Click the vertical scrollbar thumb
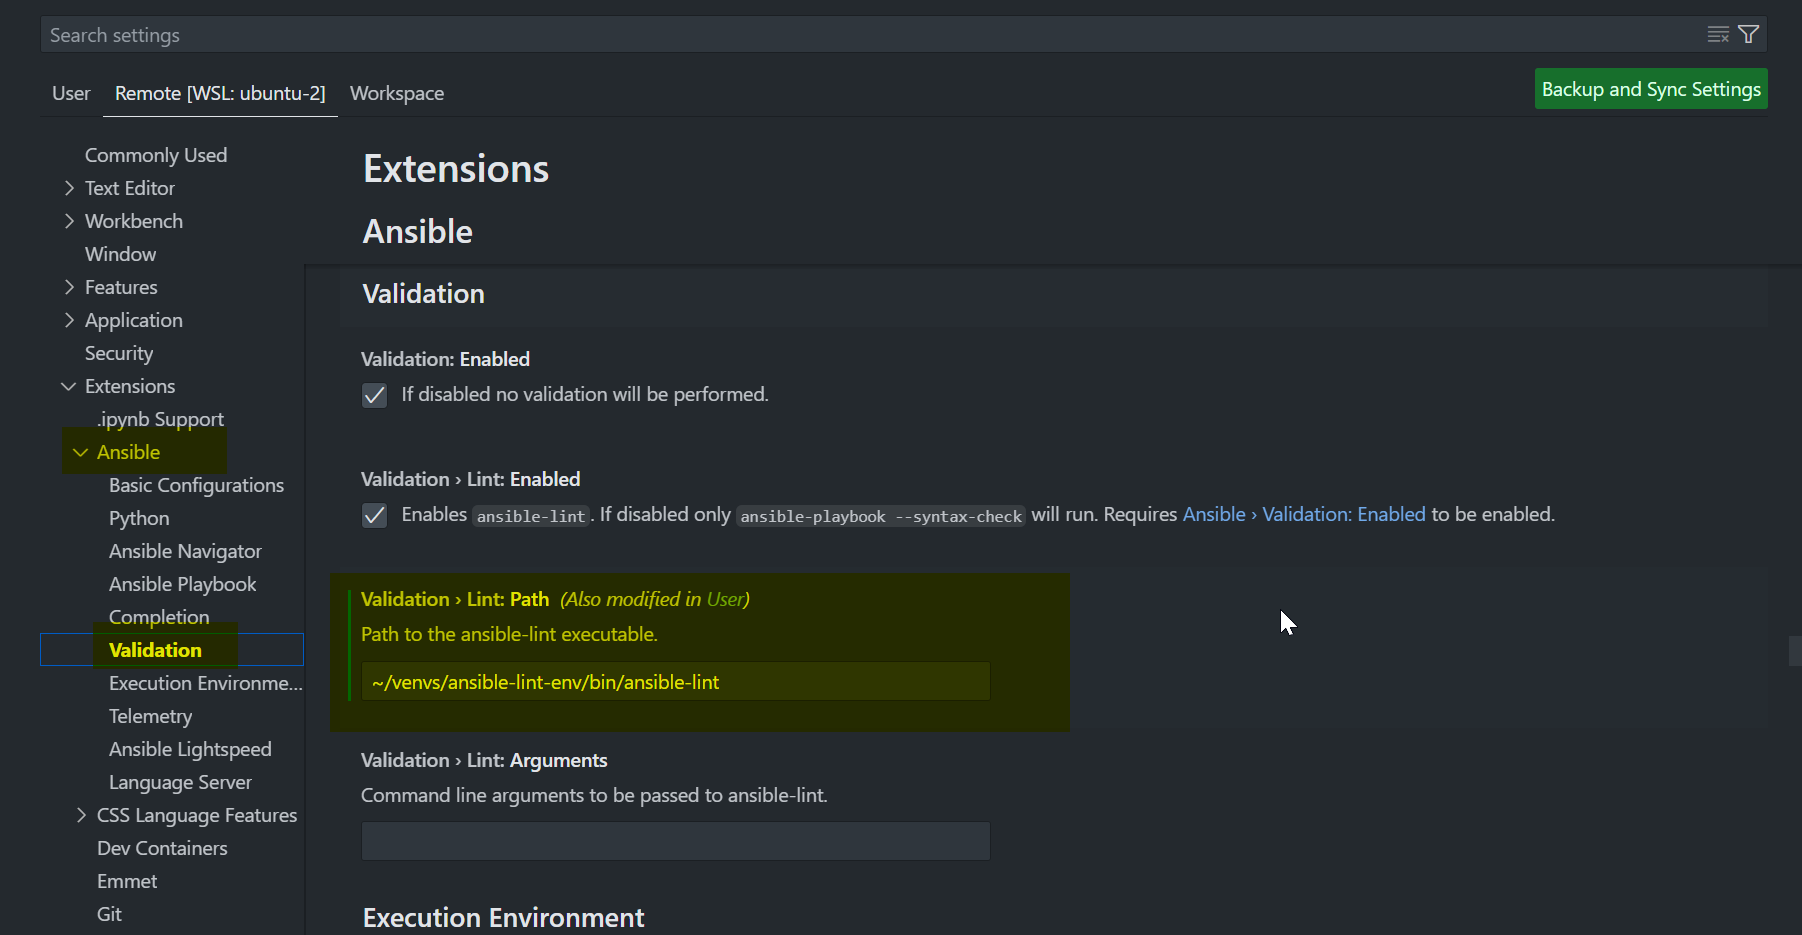Viewport: 1802px width, 935px height. click(x=1795, y=651)
